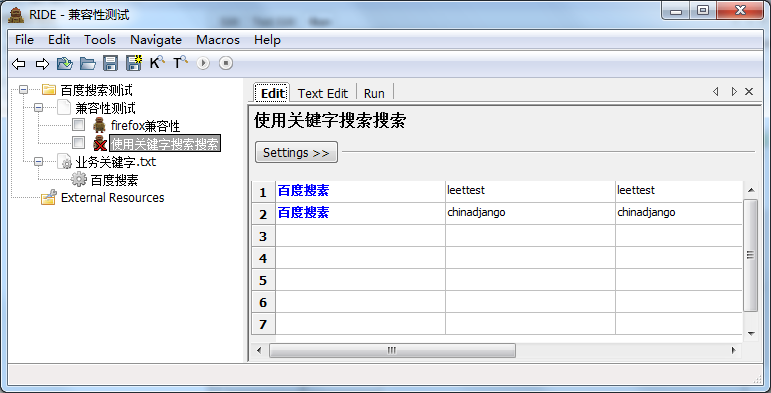Switch to Run tab
The width and height of the screenshot is (771, 393).
pos(374,93)
